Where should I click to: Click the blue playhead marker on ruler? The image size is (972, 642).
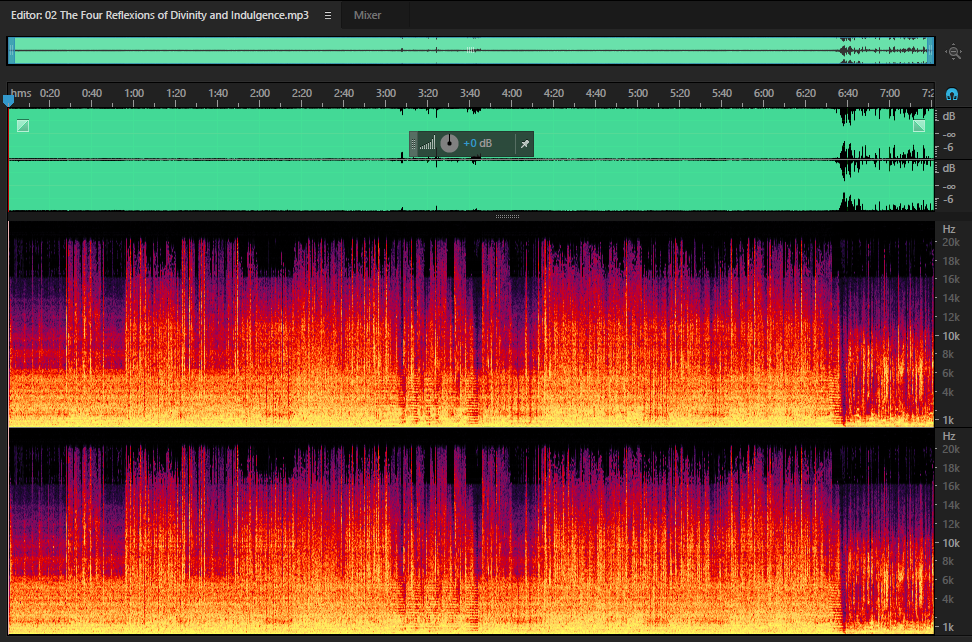coord(8,100)
